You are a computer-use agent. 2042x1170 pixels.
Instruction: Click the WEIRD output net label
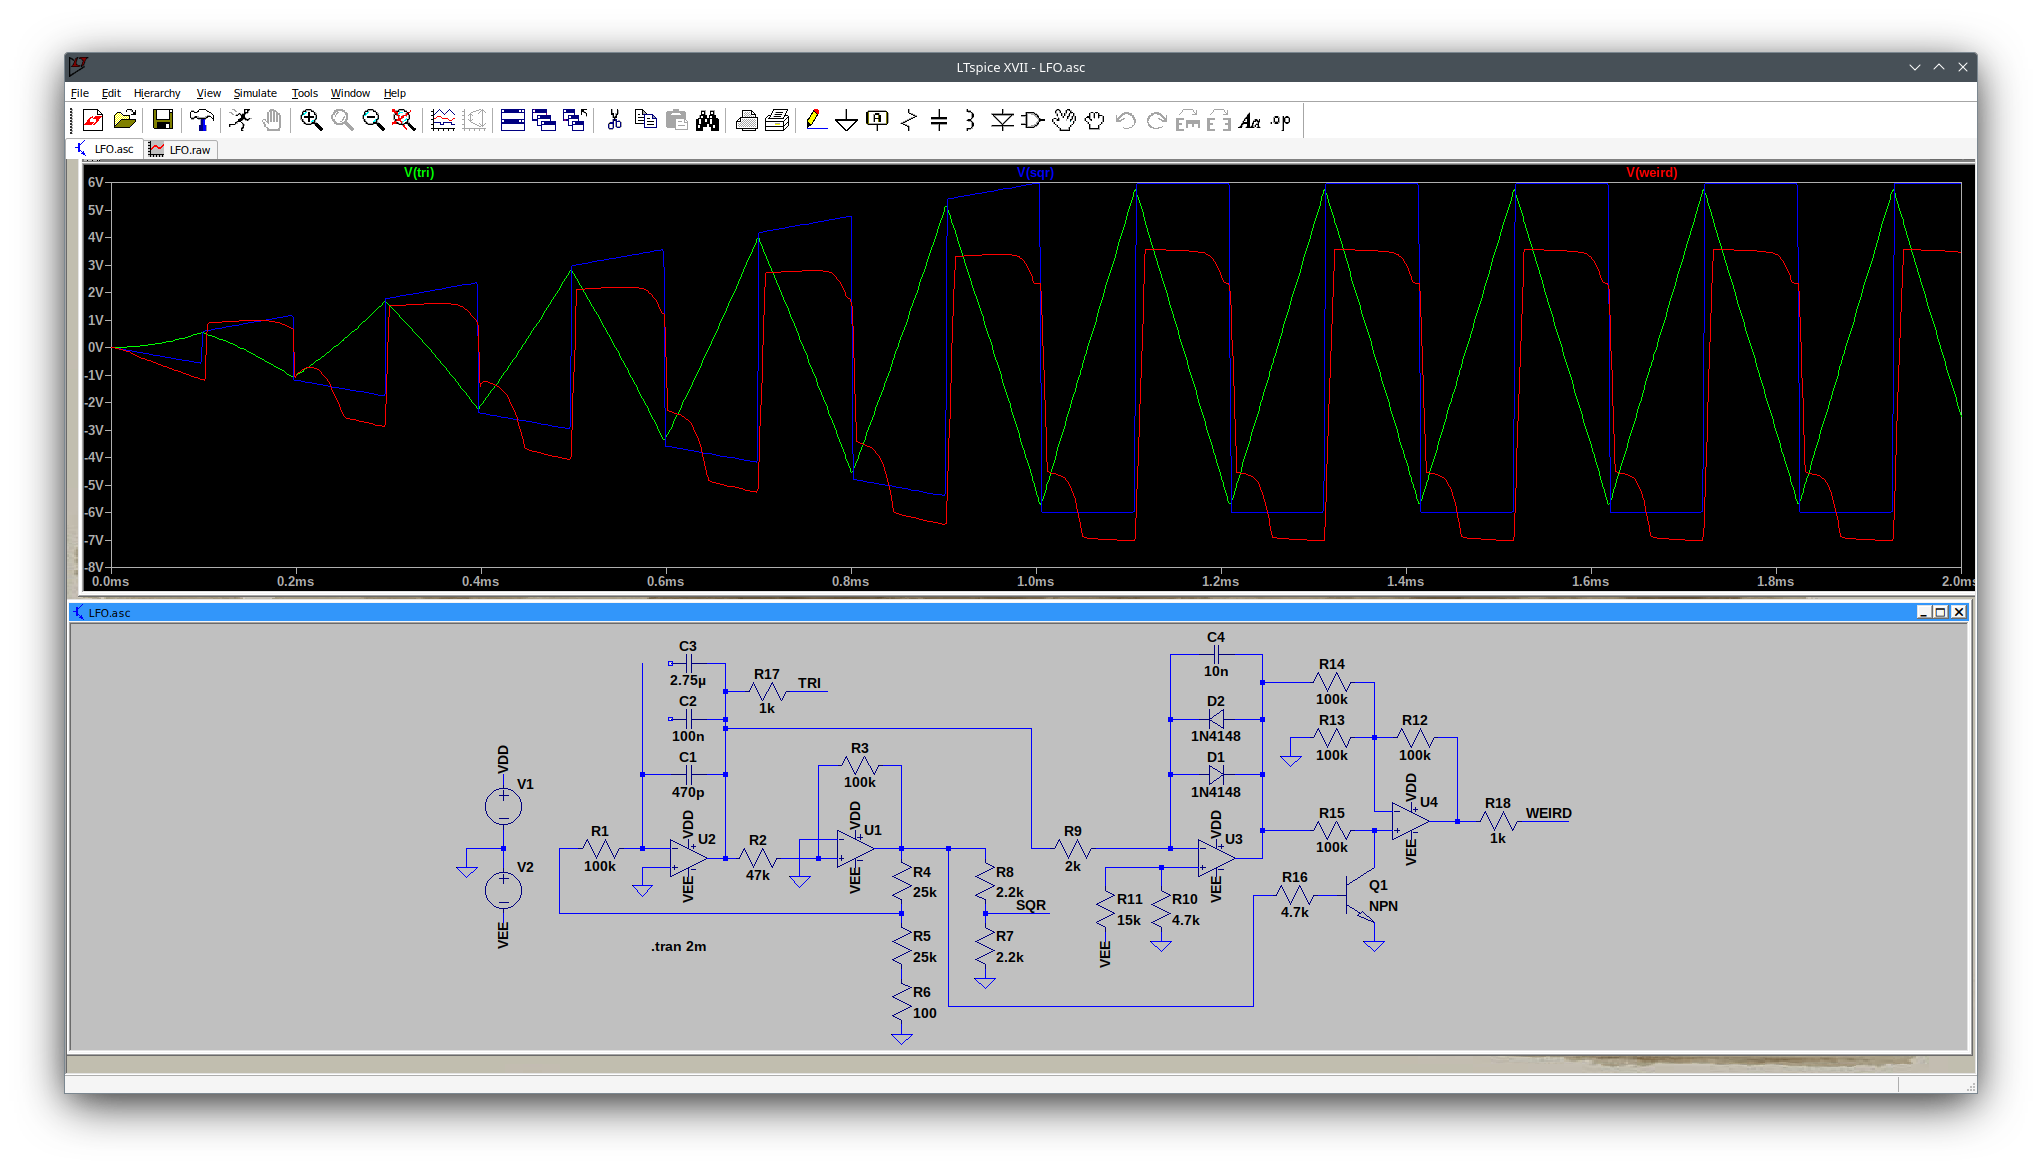tap(1548, 813)
